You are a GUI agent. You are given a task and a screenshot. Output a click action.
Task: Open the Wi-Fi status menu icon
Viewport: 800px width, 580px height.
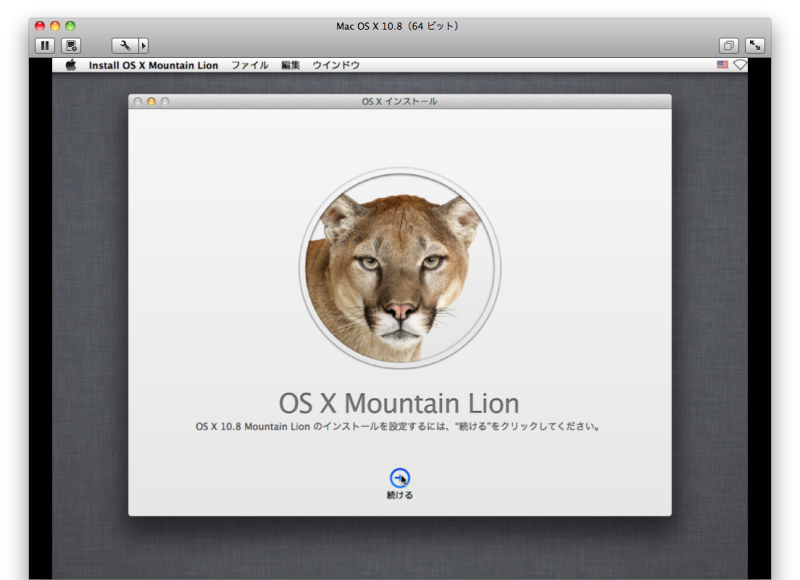pyautogui.click(x=740, y=65)
